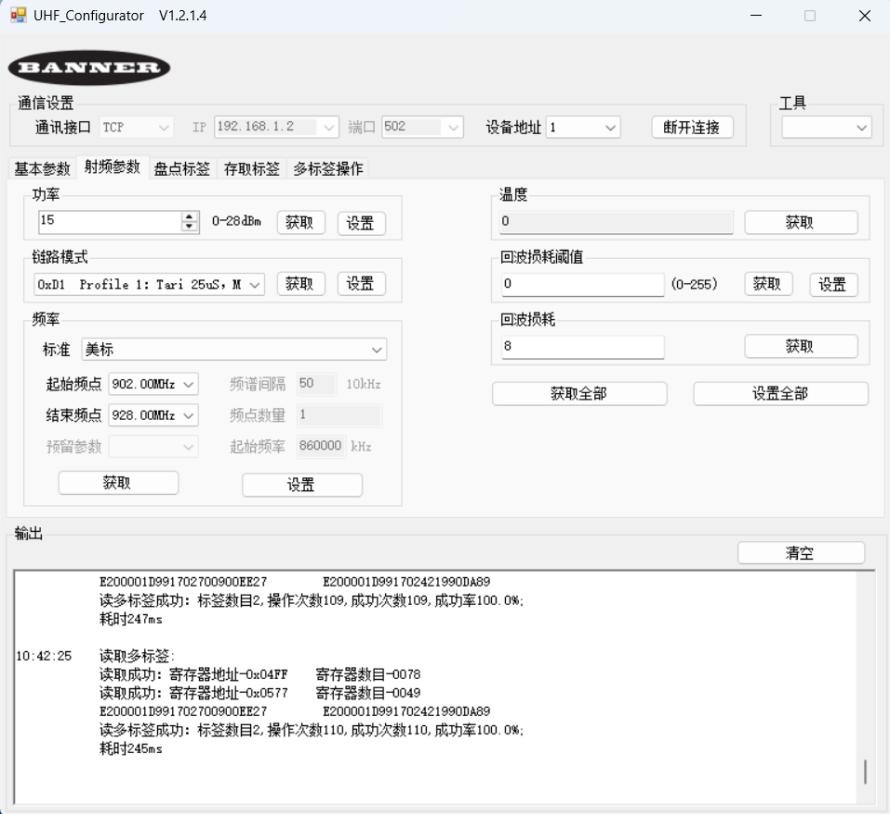The height and width of the screenshot is (814, 890).
Task: Open the 存取标签 tab
Action: pos(251,169)
